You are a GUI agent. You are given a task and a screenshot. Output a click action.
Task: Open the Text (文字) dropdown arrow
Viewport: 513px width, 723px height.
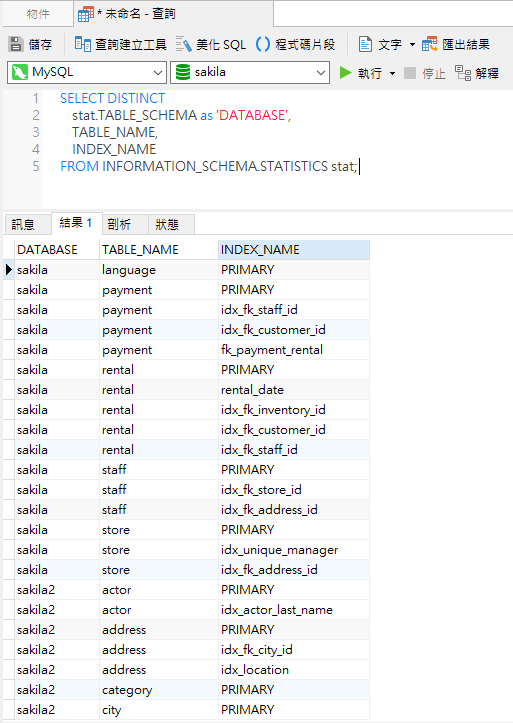tap(412, 45)
